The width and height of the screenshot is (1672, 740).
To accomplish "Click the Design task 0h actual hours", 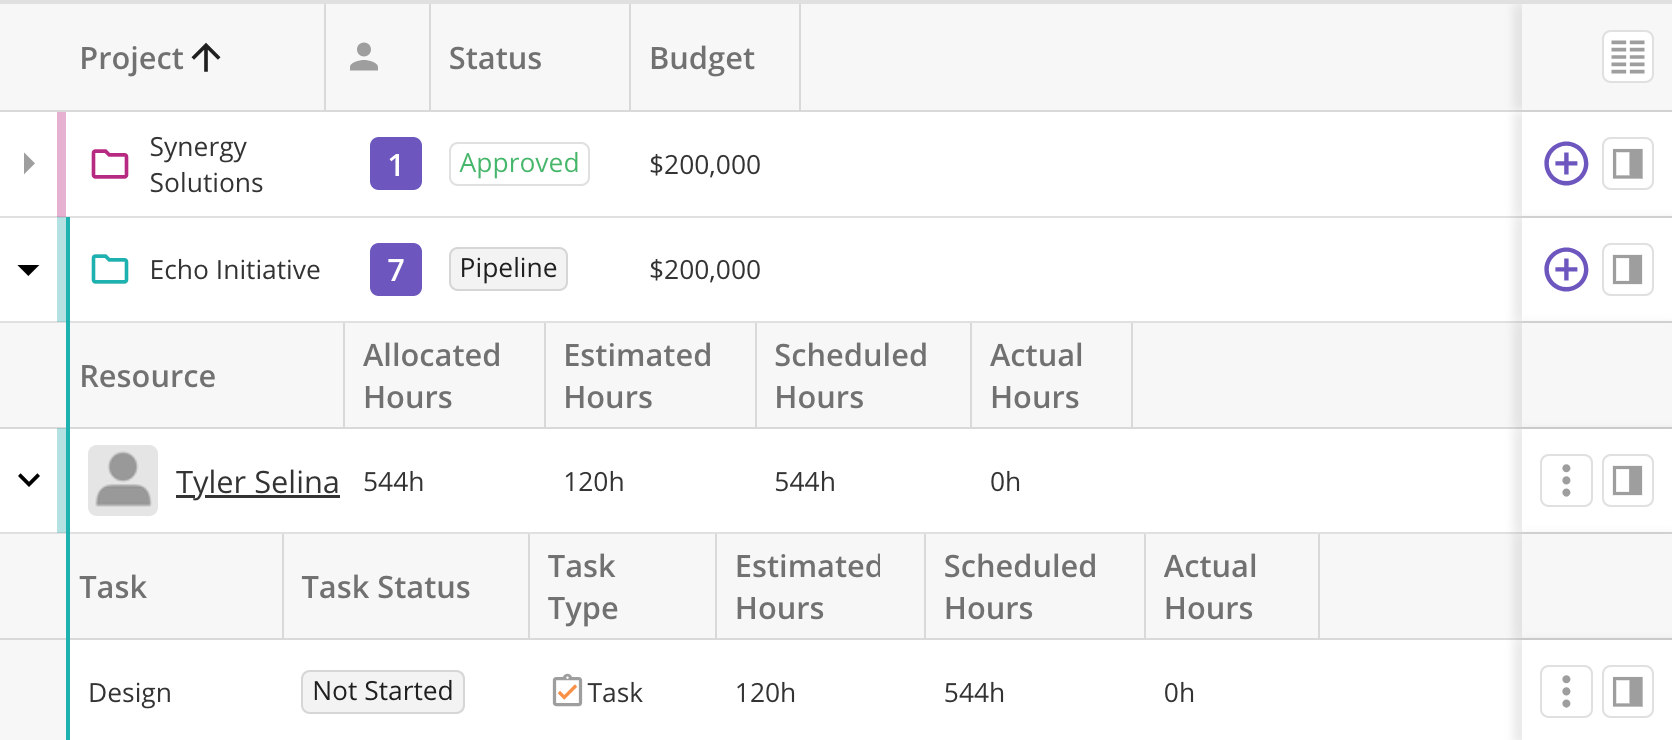I will point(1179,693).
